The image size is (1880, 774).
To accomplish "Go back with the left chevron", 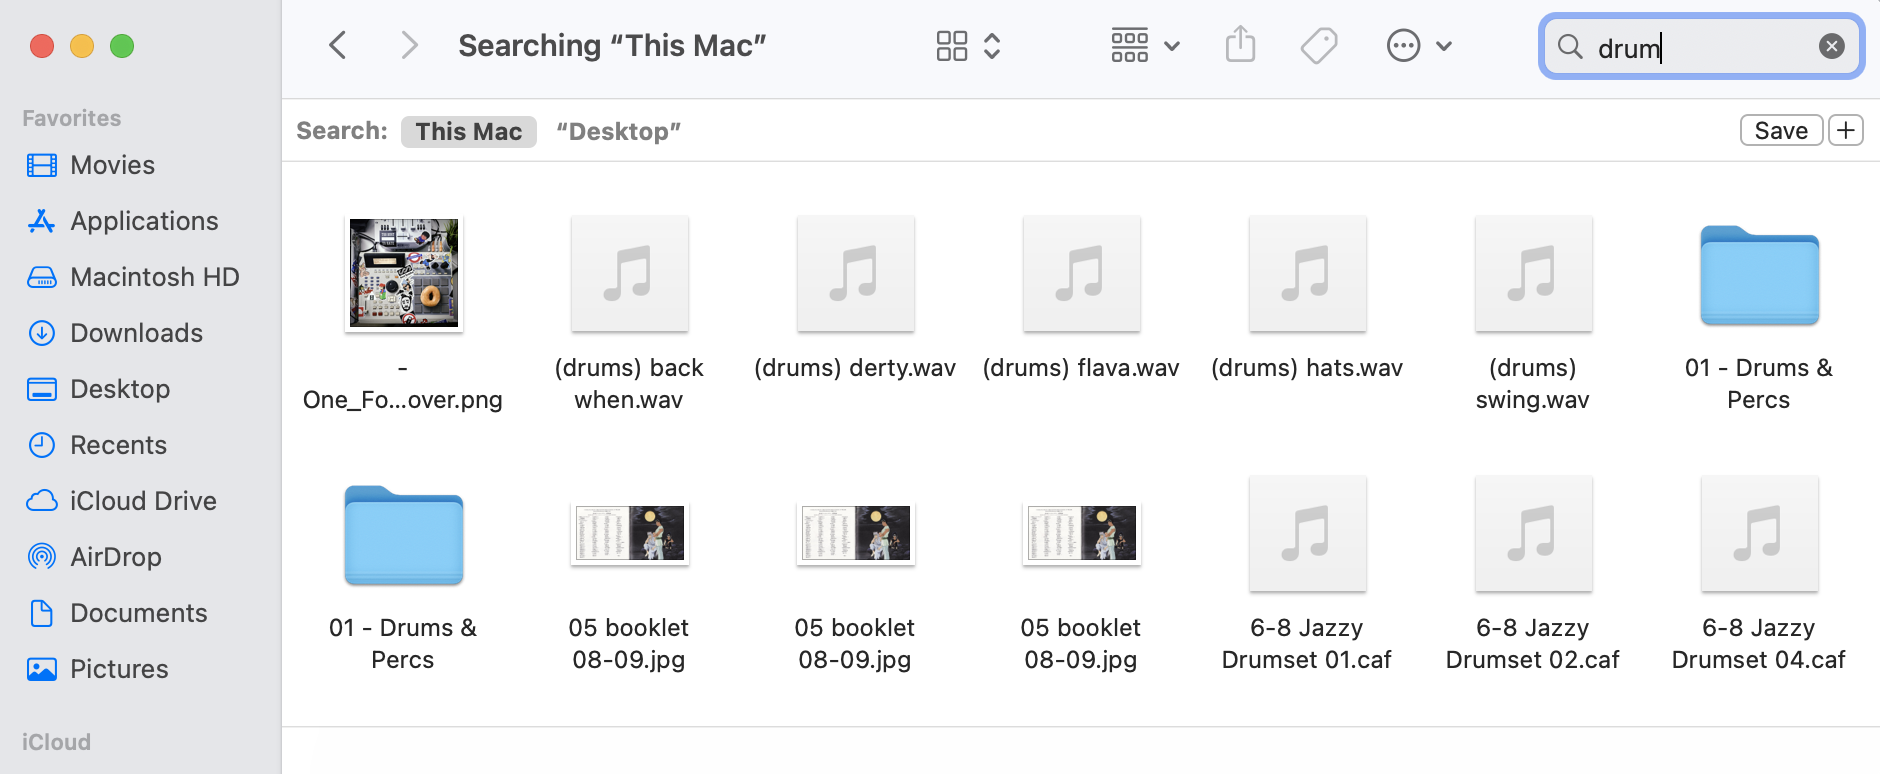I will 338,45.
